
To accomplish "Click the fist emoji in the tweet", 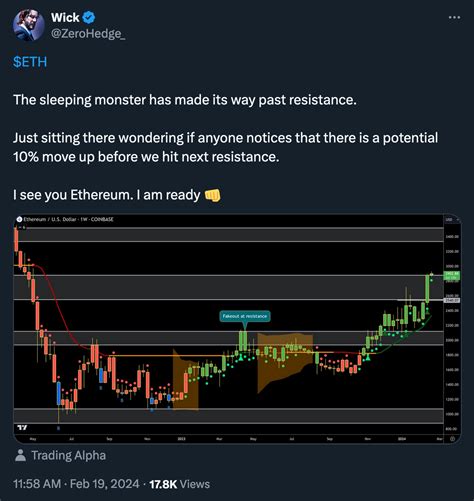I will (212, 195).
